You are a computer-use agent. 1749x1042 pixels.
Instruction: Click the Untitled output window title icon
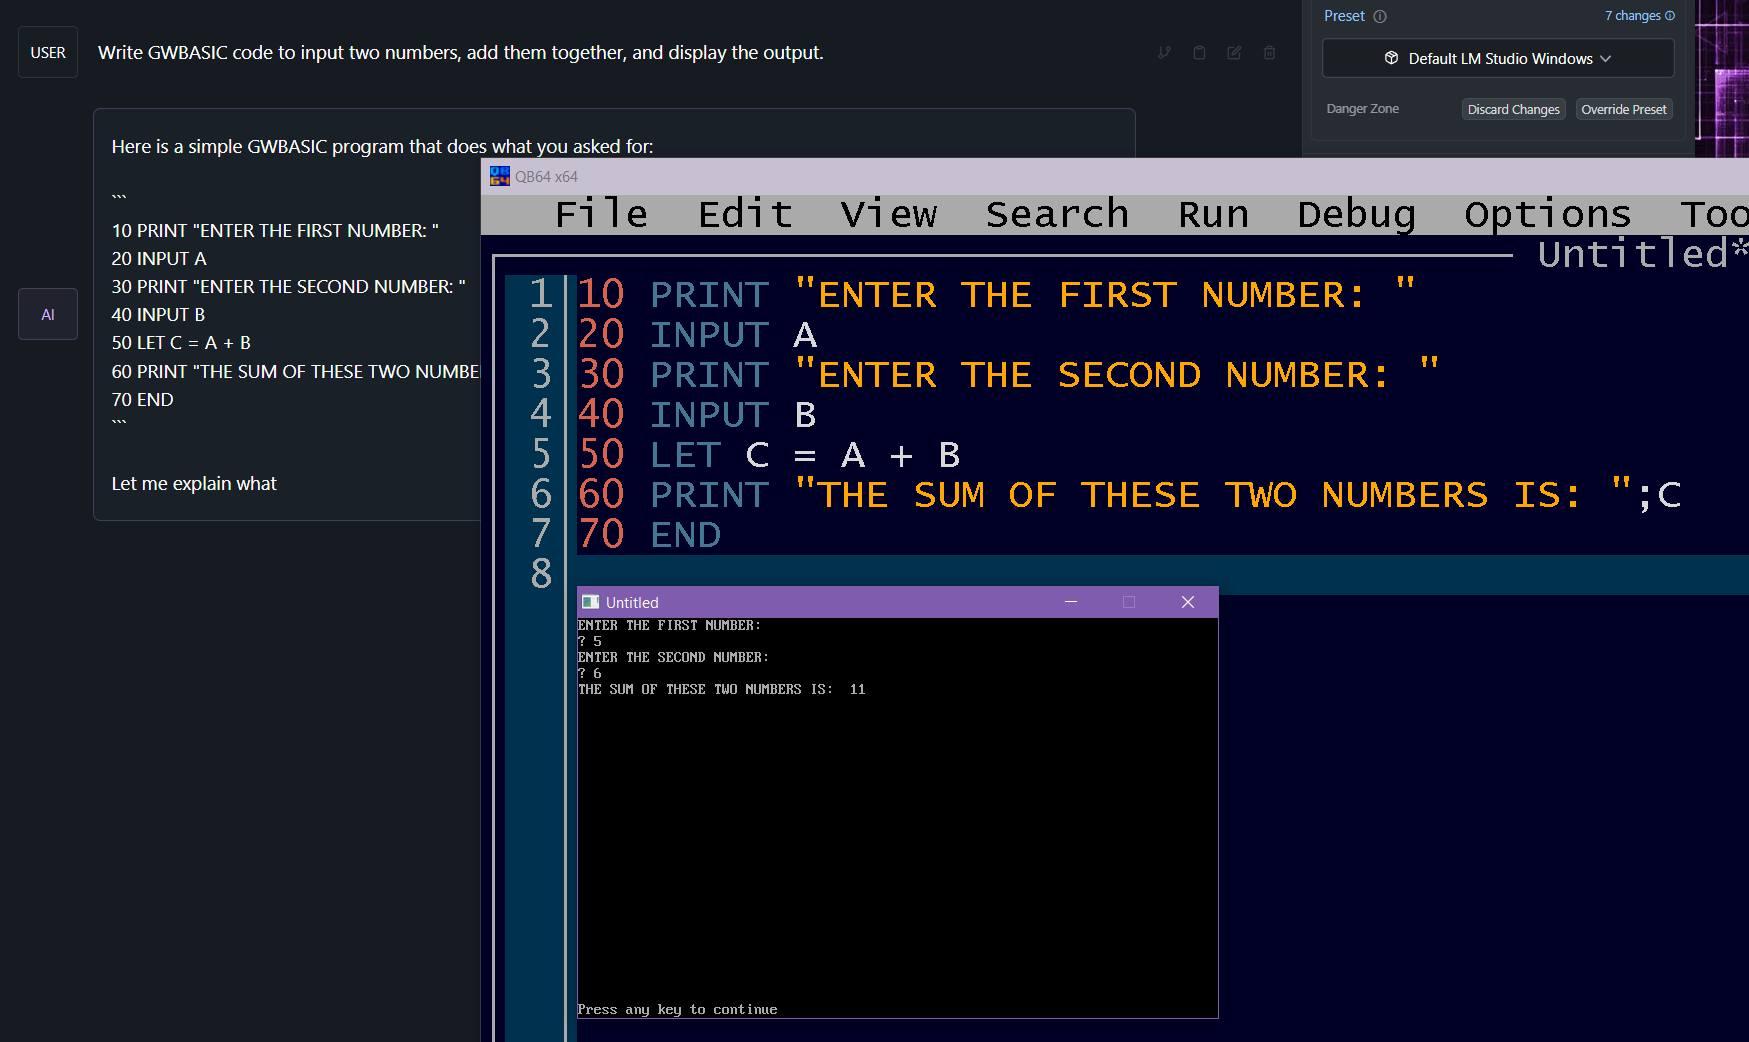point(590,602)
